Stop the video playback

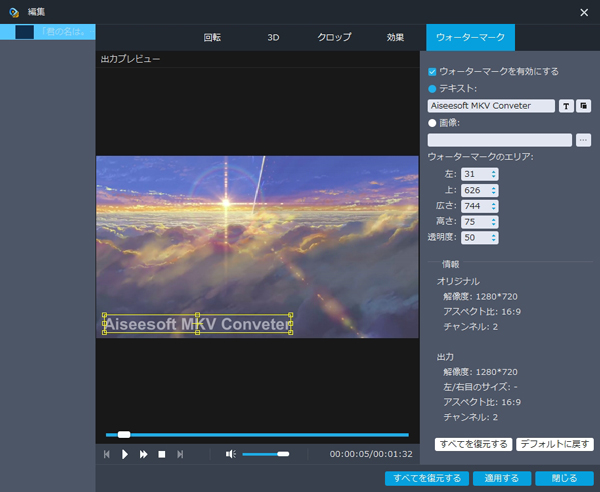pos(162,454)
